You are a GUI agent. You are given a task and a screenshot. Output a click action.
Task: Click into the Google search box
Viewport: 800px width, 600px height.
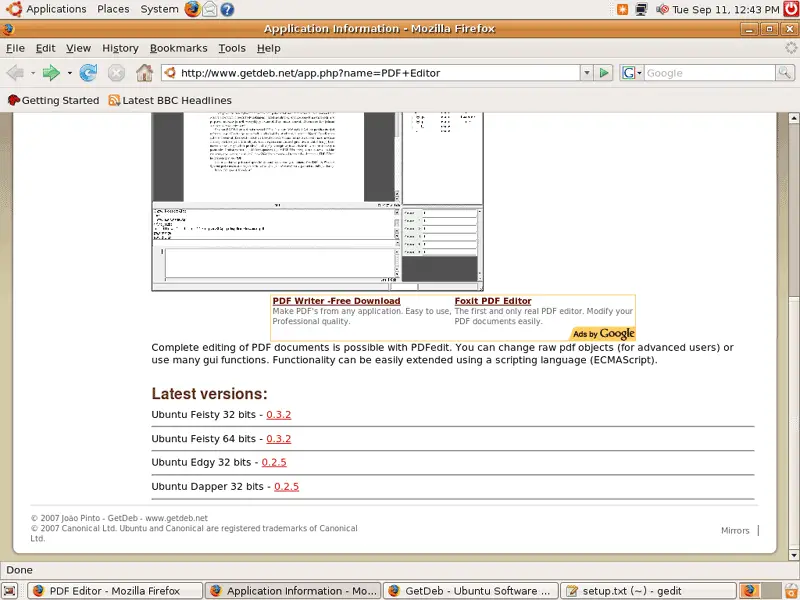click(709, 73)
